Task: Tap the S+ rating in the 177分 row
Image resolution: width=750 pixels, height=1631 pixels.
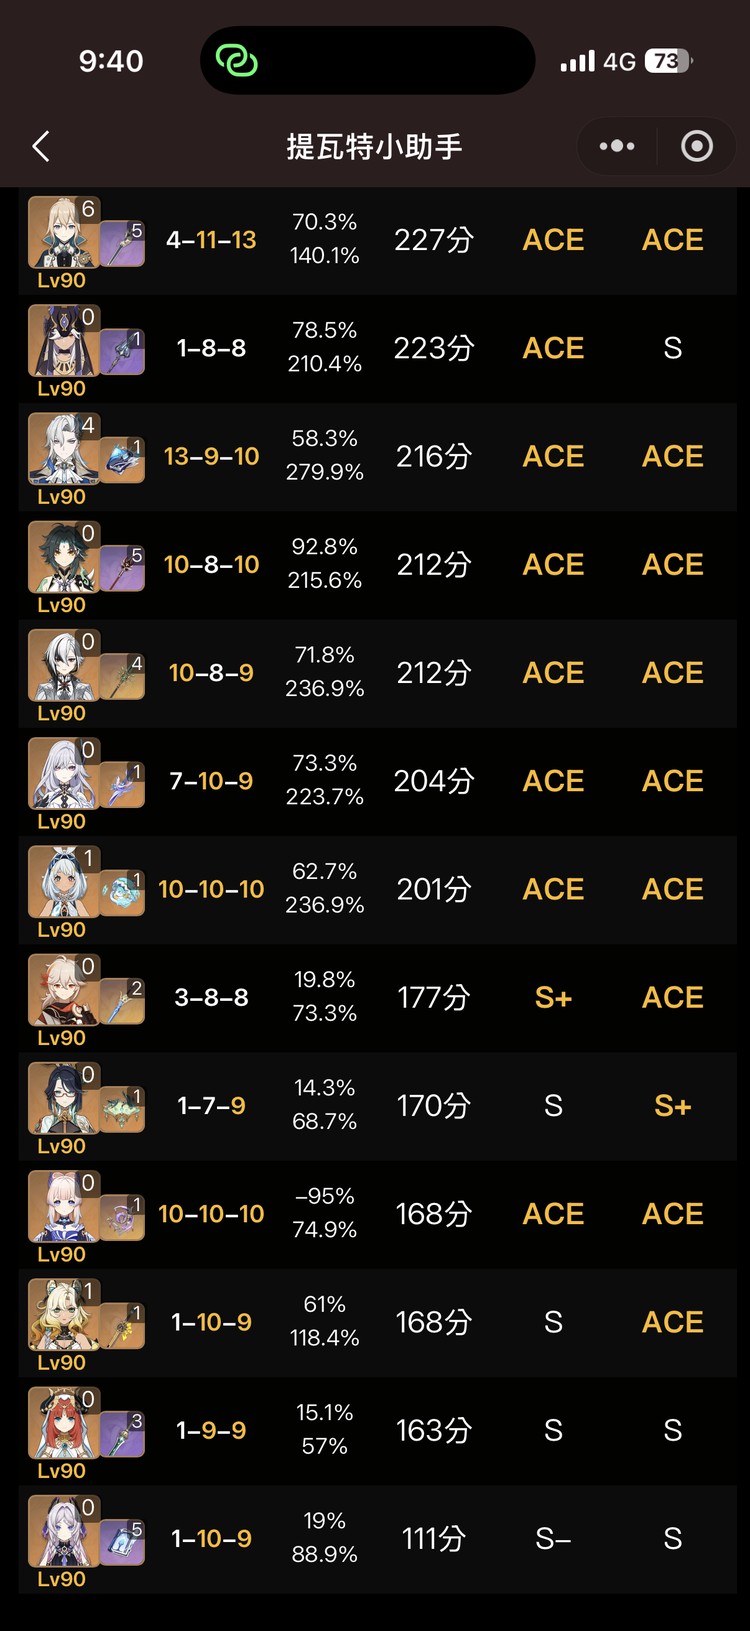Action: click(553, 998)
